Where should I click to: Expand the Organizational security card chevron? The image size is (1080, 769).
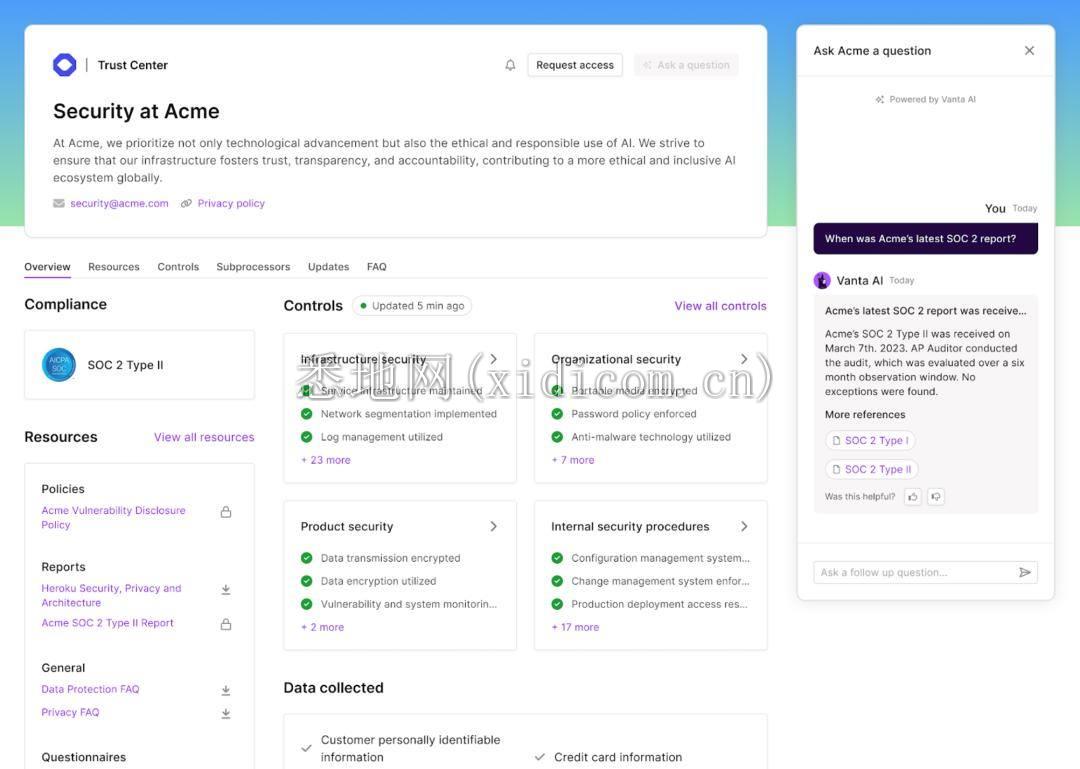744,359
